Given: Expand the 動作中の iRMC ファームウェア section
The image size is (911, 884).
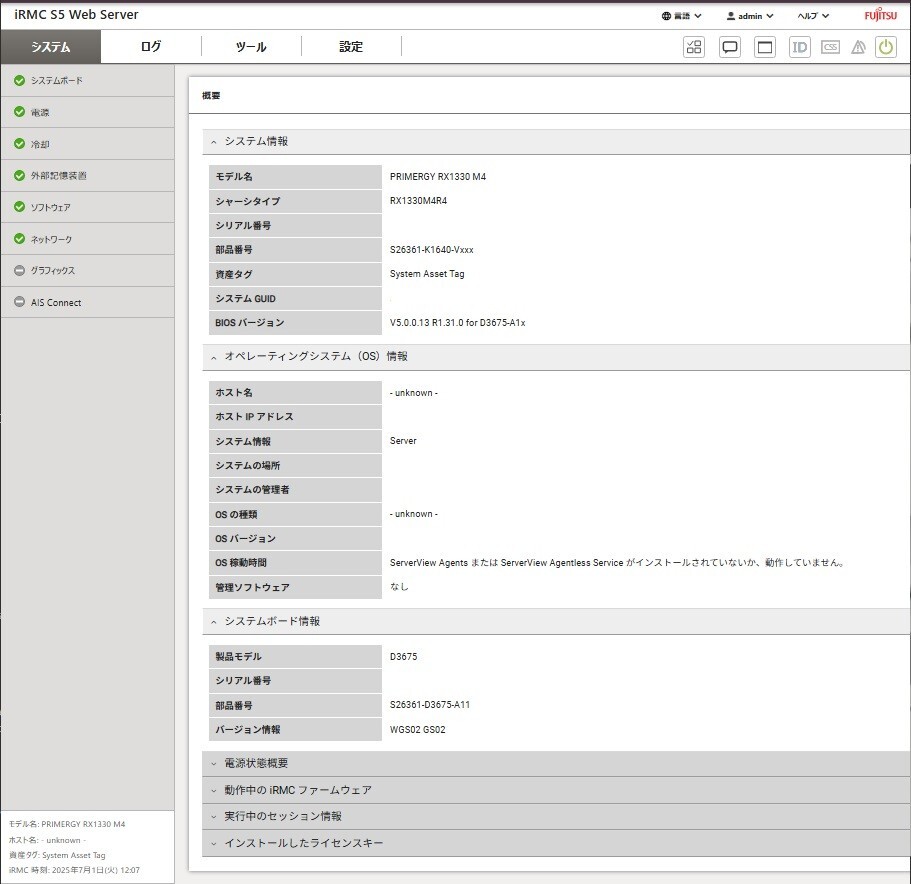Looking at the screenshot, I should 556,790.
